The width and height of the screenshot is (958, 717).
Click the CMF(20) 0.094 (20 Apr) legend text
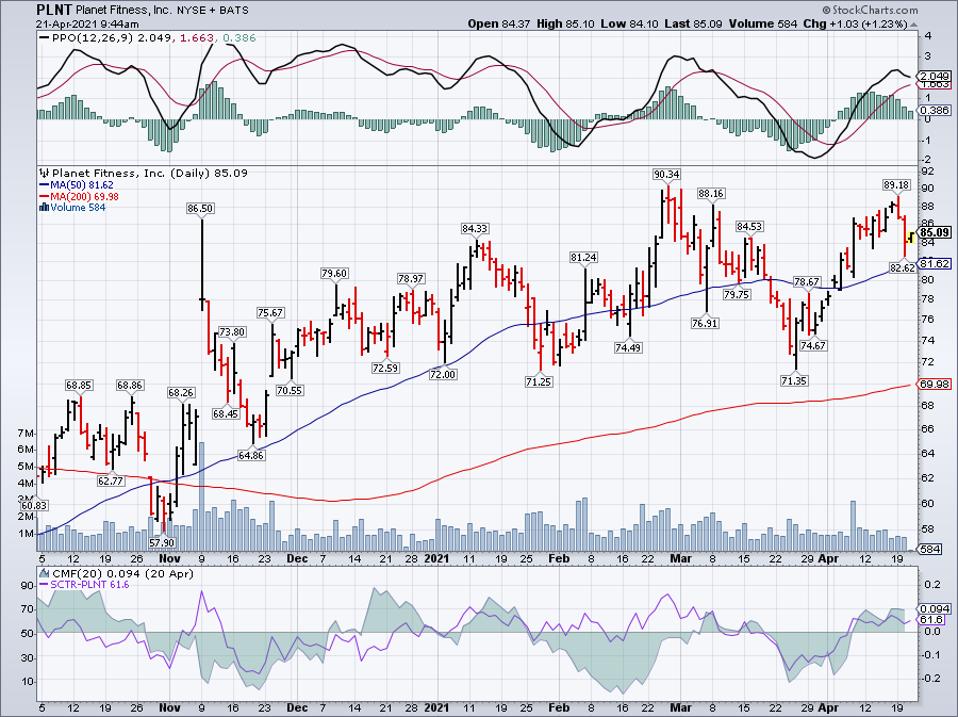coord(123,573)
